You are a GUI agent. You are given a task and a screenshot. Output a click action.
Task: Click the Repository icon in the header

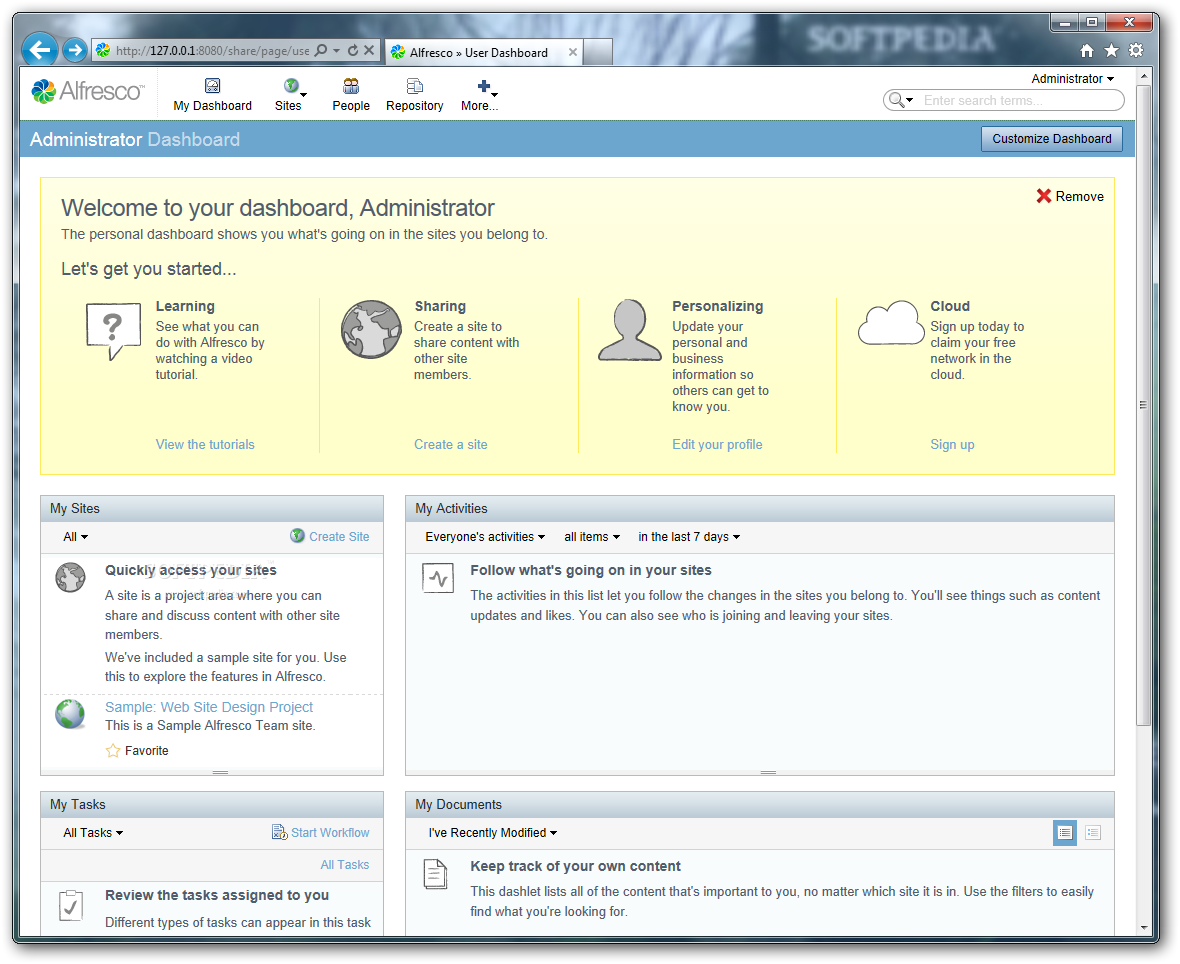click(414, 86)
